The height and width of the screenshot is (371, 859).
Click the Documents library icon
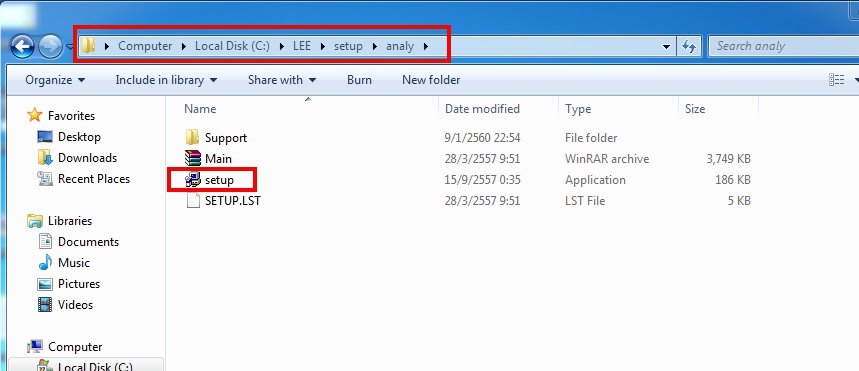45,242
